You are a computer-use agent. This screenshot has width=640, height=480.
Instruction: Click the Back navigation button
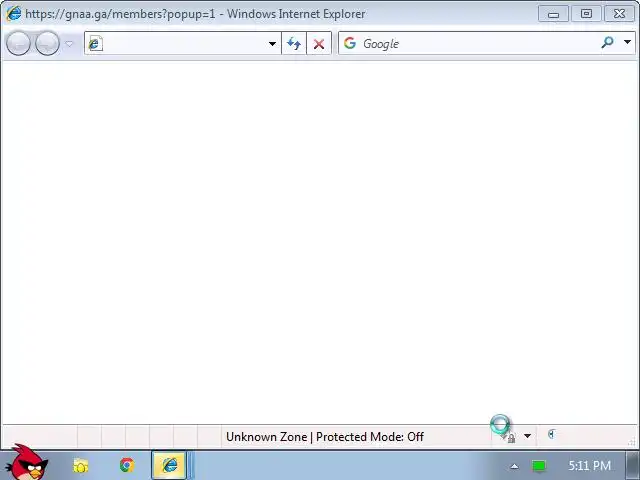click(18, 43)
